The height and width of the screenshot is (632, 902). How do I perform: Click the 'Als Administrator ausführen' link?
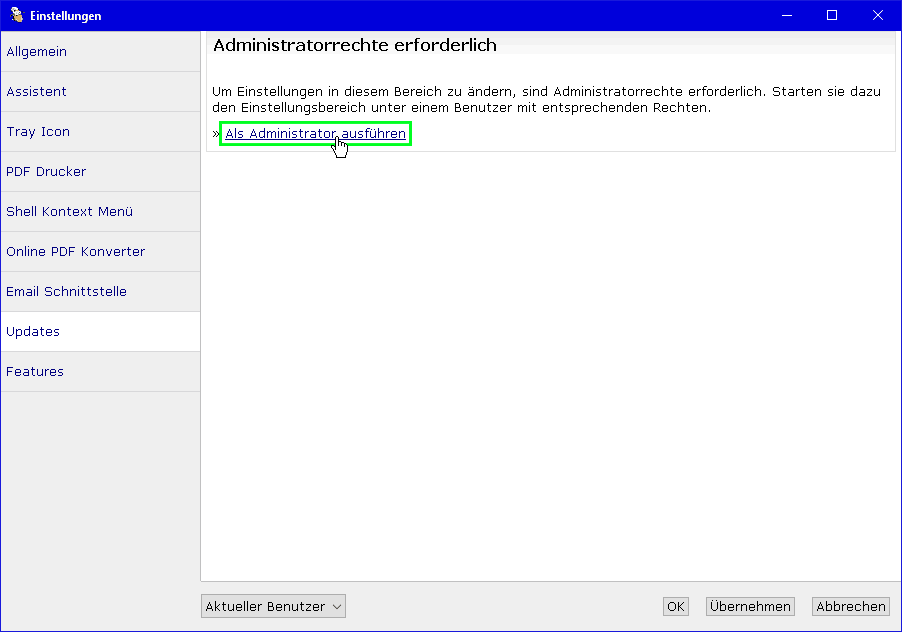pyautogui.click(x=315, y=134)
